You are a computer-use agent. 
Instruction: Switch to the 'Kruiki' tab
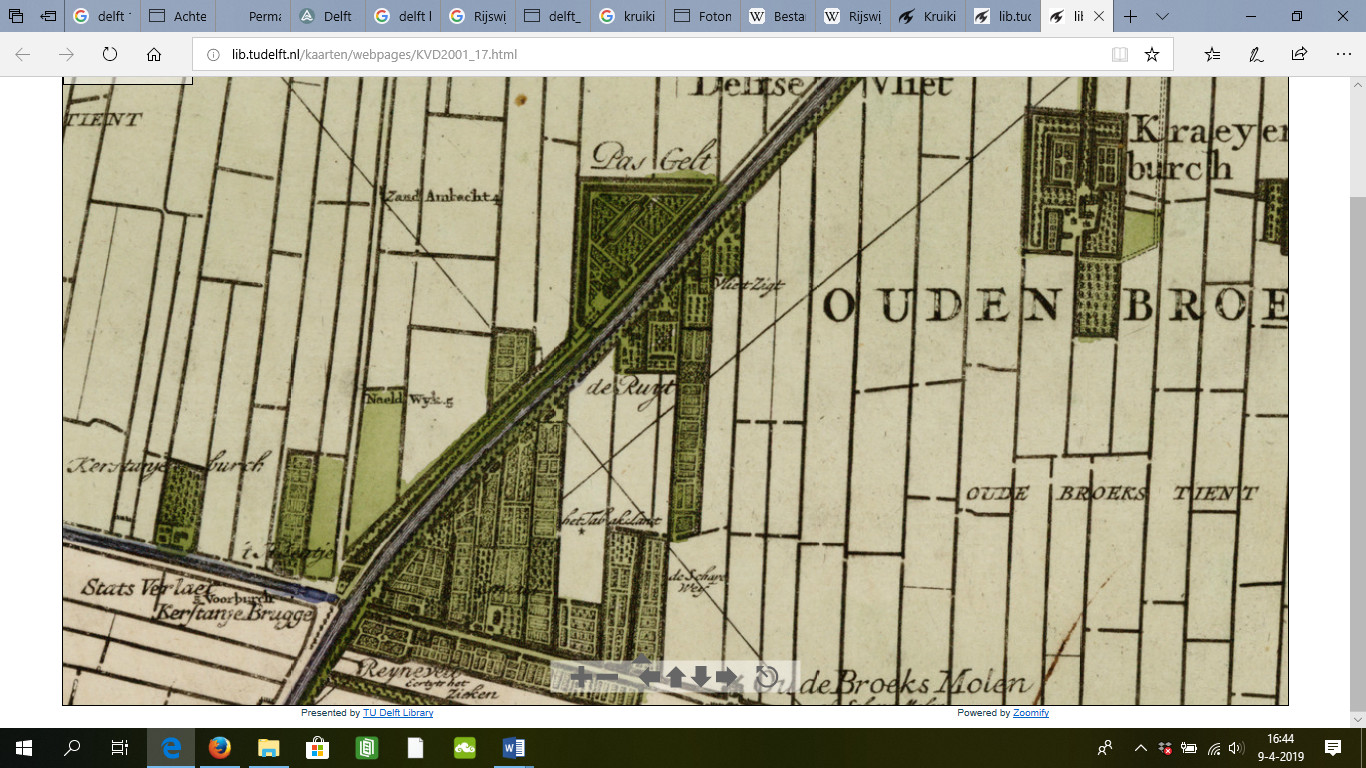(x=927, y=16)
